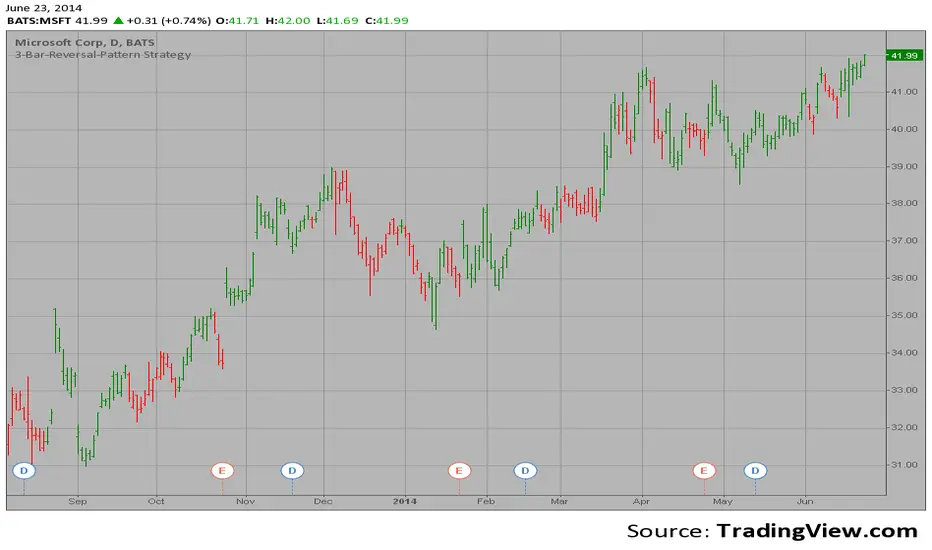
Task: Click the BATS:MSFT ticker symbol
Action: [x=39, y=20]
